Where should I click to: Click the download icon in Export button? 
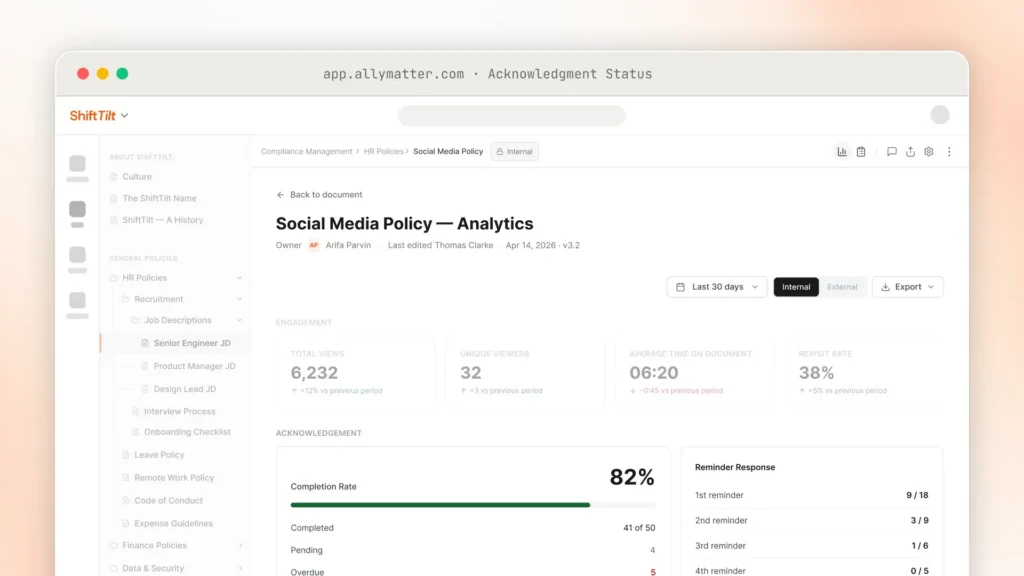[x=886, y=287]
